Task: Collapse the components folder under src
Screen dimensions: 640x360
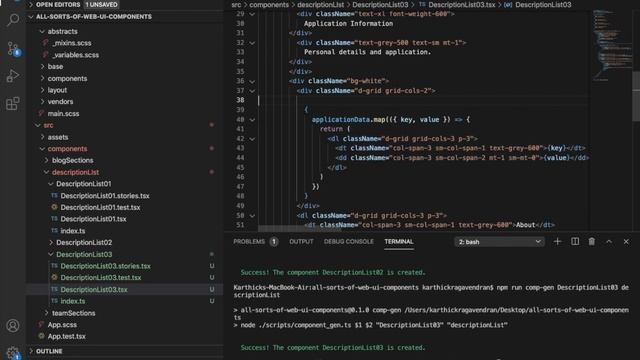Action: pyautogui.click(x=67, y=149)
